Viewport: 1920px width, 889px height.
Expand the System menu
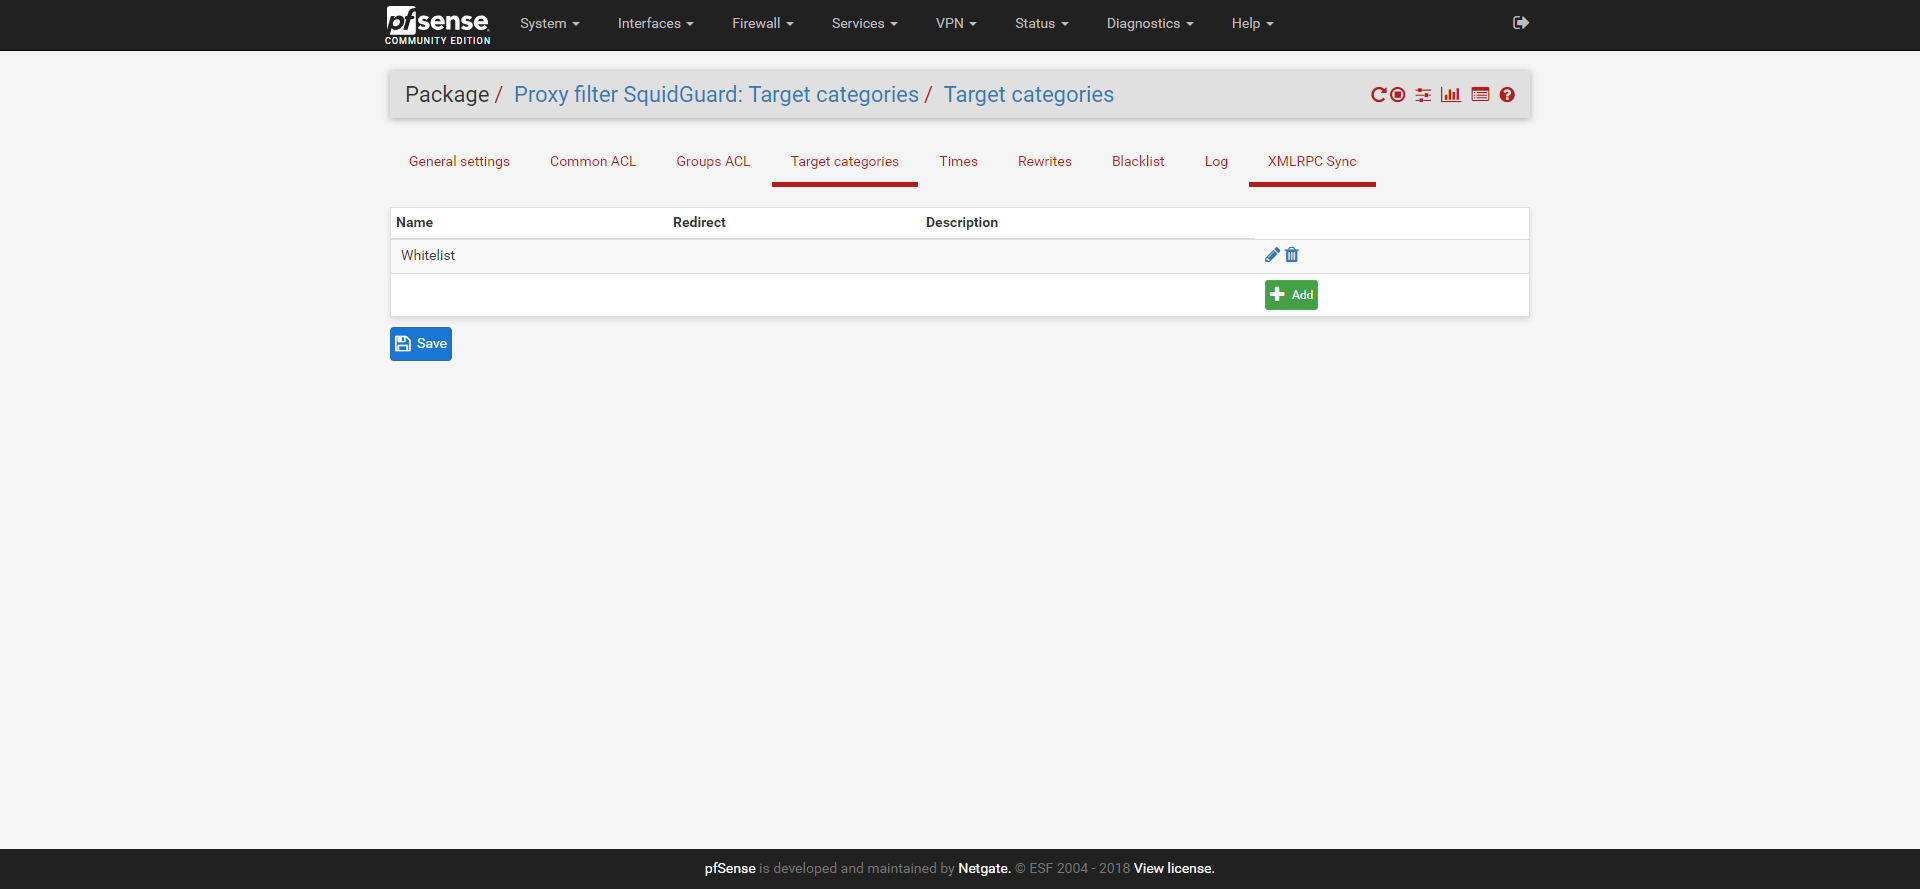click(x=549, y=24)
